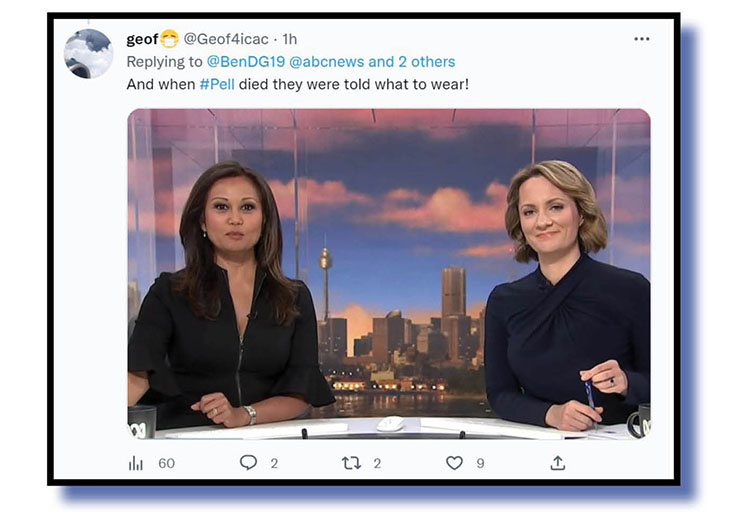Click the view count 60
737x526 pixels.
(166, 463)
